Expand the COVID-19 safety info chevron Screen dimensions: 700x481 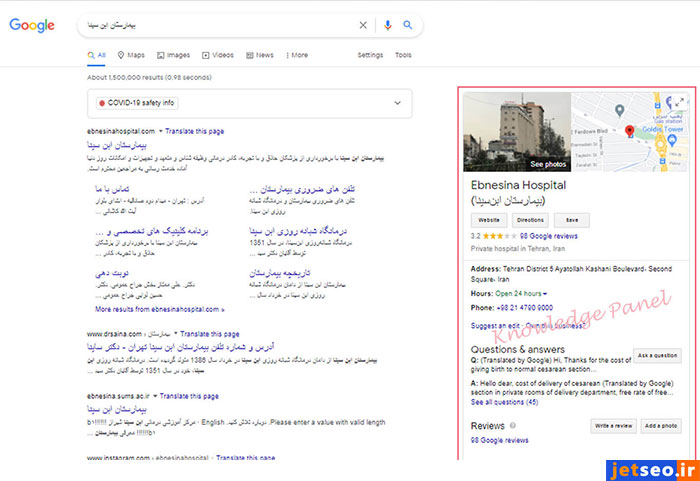click(x=397, y=103)
